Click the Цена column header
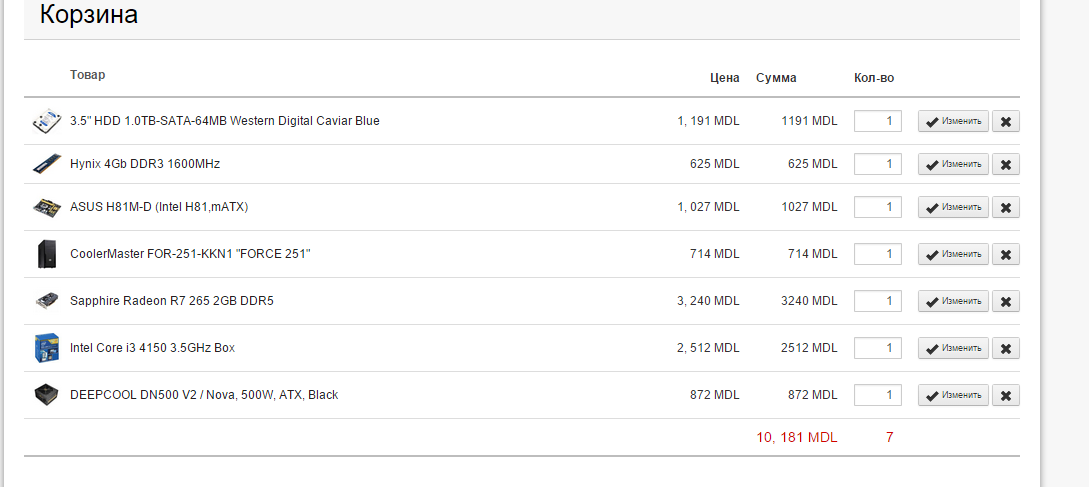 (x=724, y=79)
